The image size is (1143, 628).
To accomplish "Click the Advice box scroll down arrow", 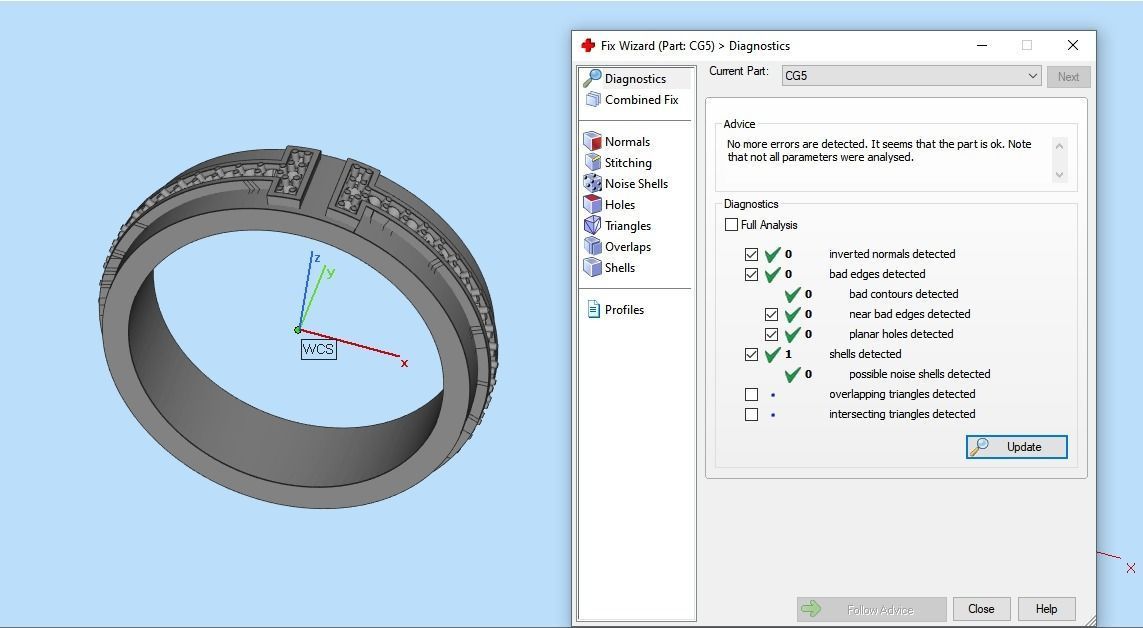I will click(1059, 175).
